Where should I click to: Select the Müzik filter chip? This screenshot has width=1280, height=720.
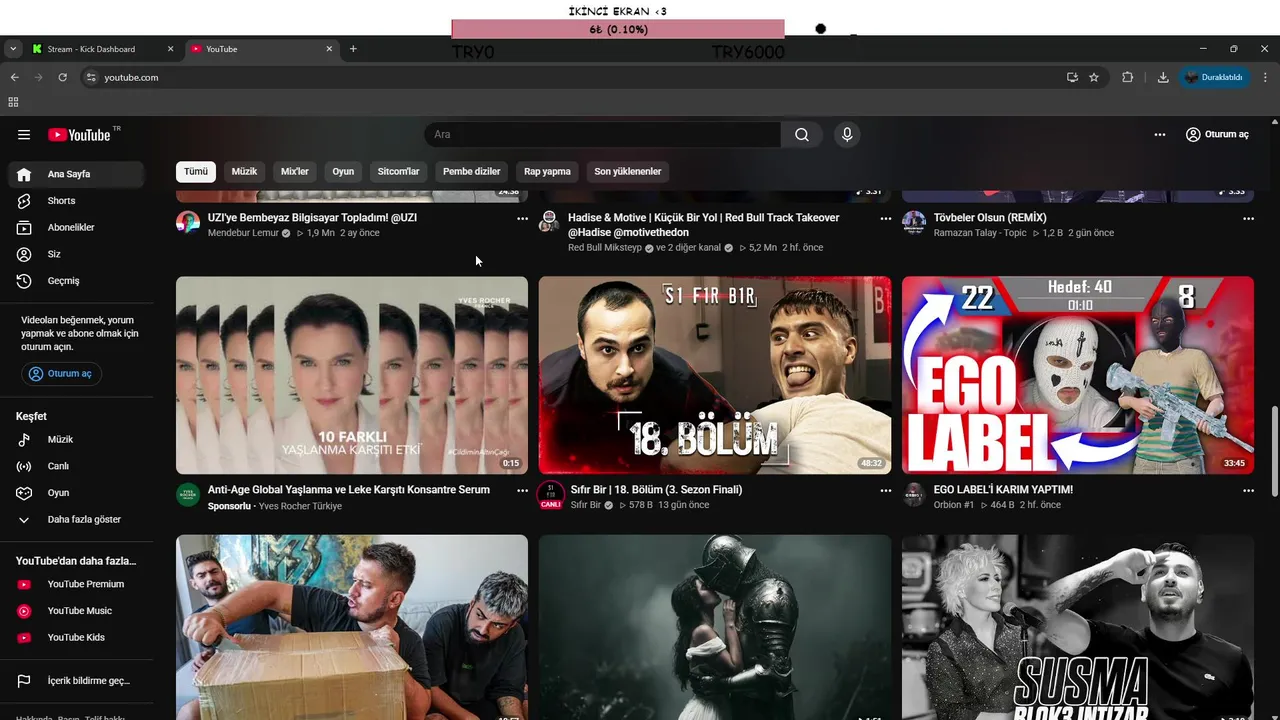[x=244, y=172]
